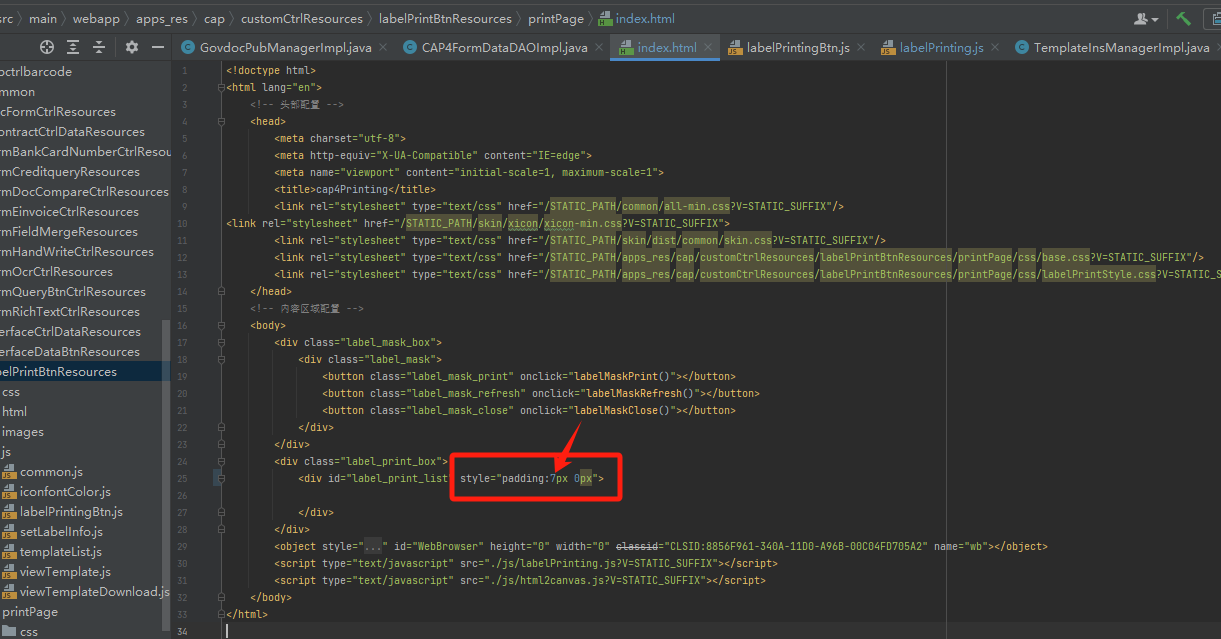Click the green Build hammer icon
The image size is (1221, 639).
pos(1184,18)
